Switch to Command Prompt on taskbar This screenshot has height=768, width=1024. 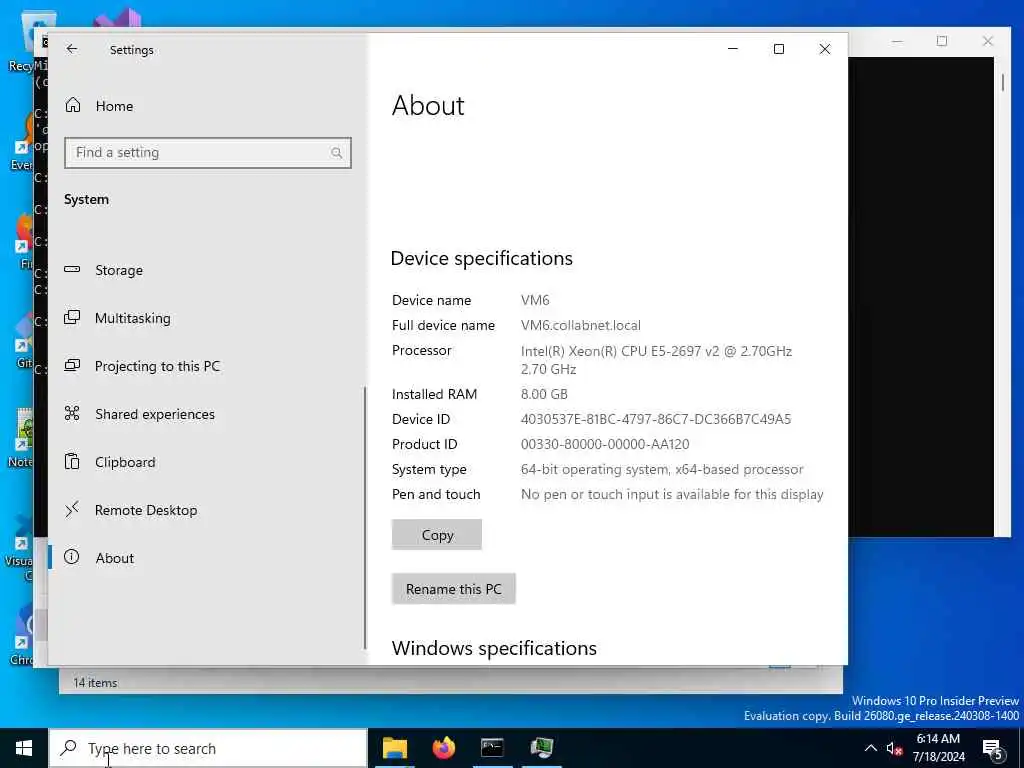coord(492,748)
